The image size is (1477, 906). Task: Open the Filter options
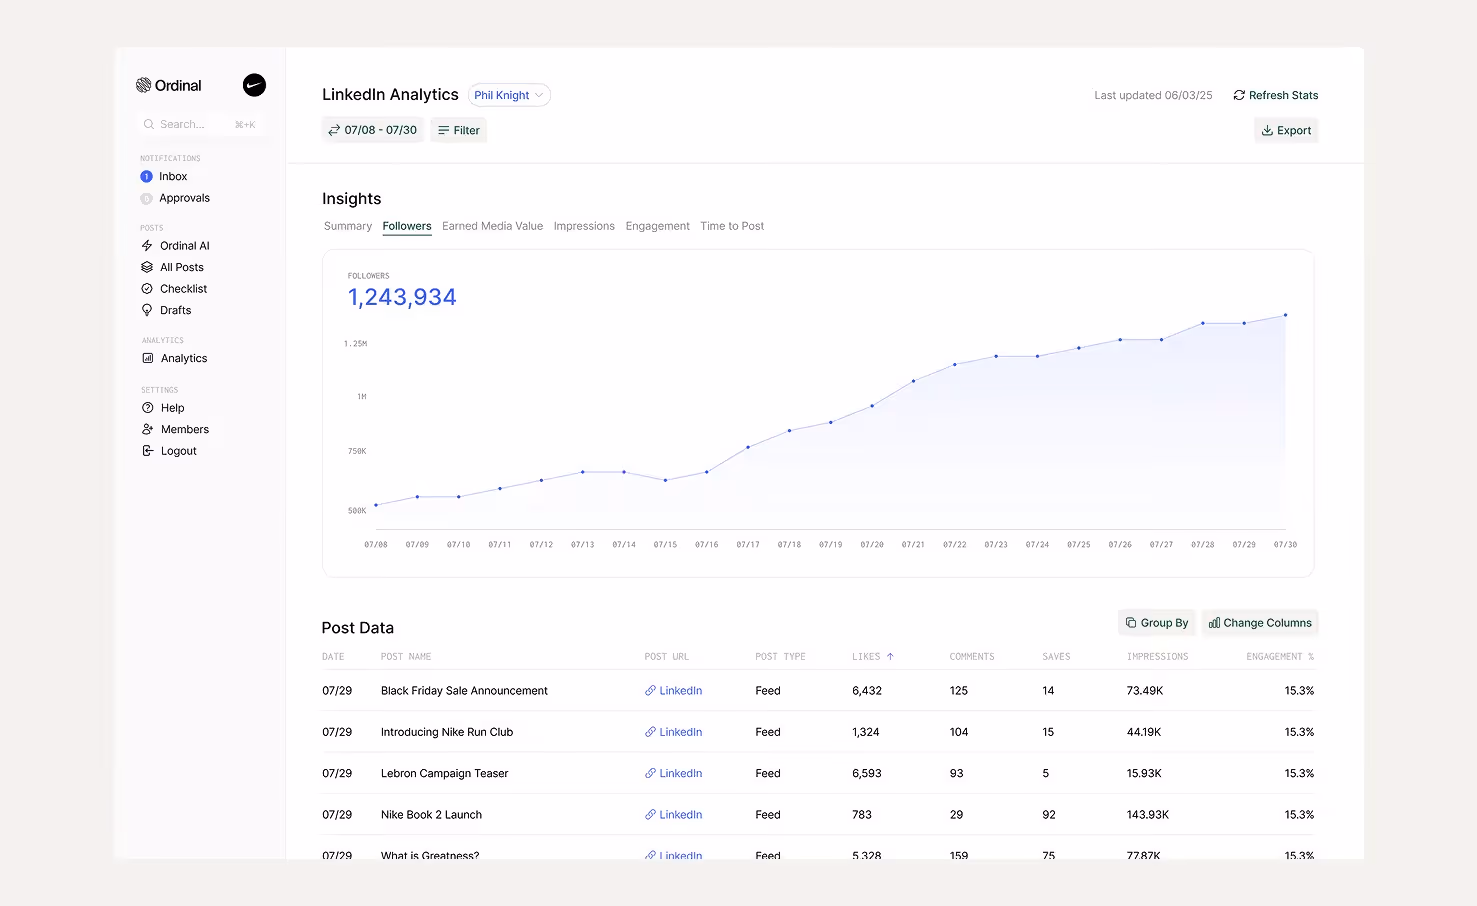458,130
